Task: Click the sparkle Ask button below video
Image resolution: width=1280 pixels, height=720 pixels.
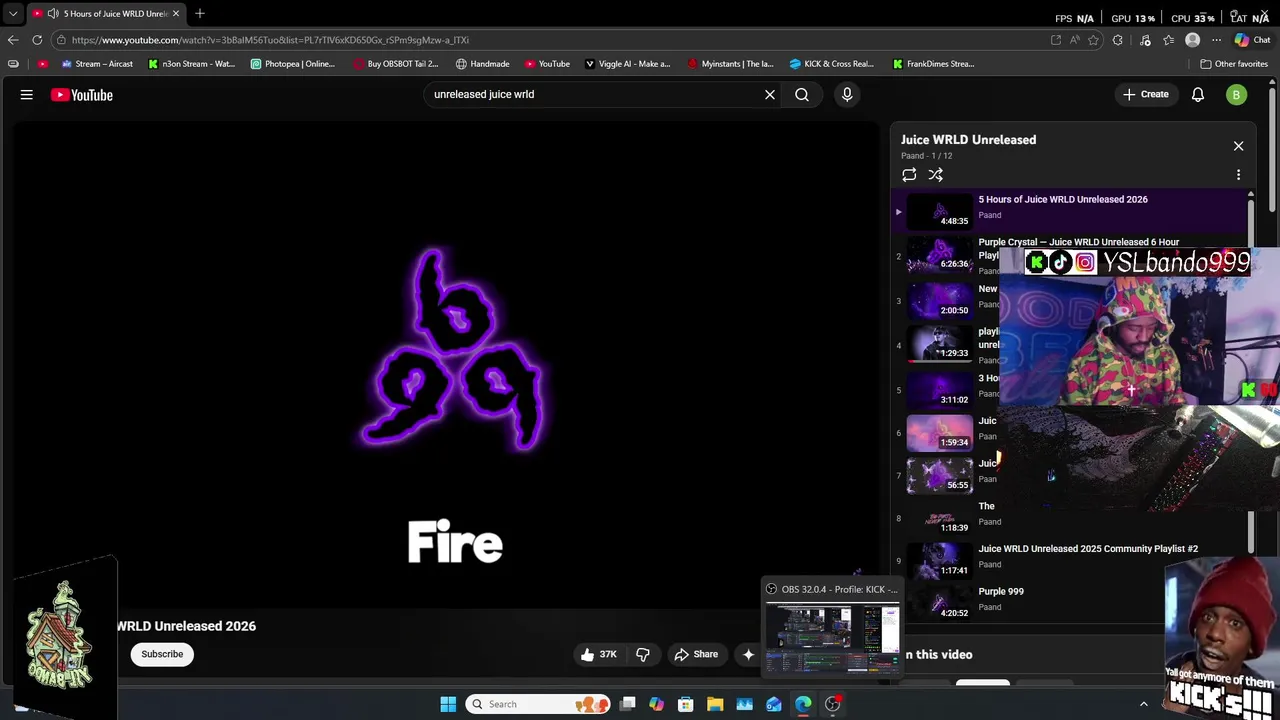Action: click(x=748, y=654)
